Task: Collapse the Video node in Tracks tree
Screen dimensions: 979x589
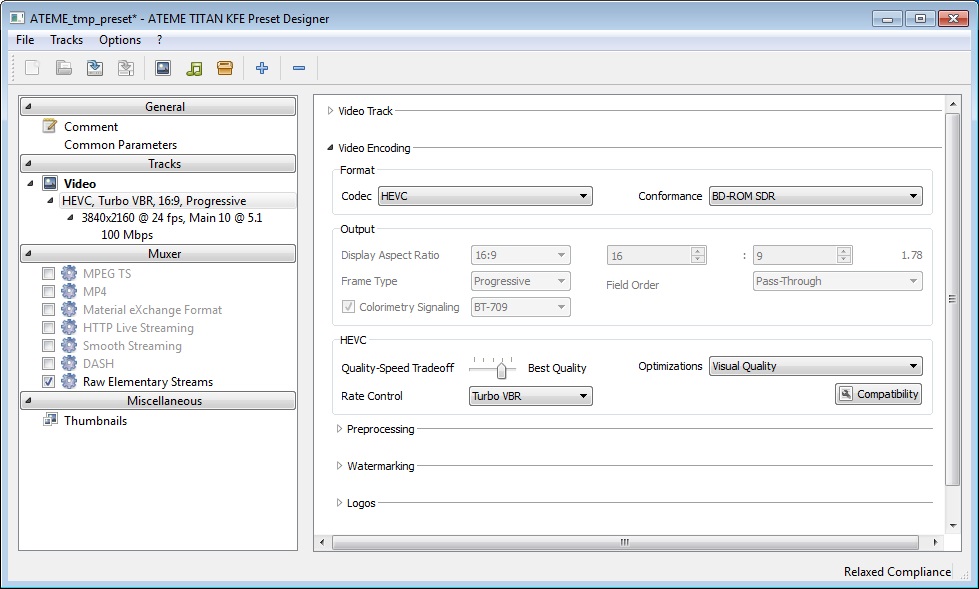Action: tap(30, 183)
